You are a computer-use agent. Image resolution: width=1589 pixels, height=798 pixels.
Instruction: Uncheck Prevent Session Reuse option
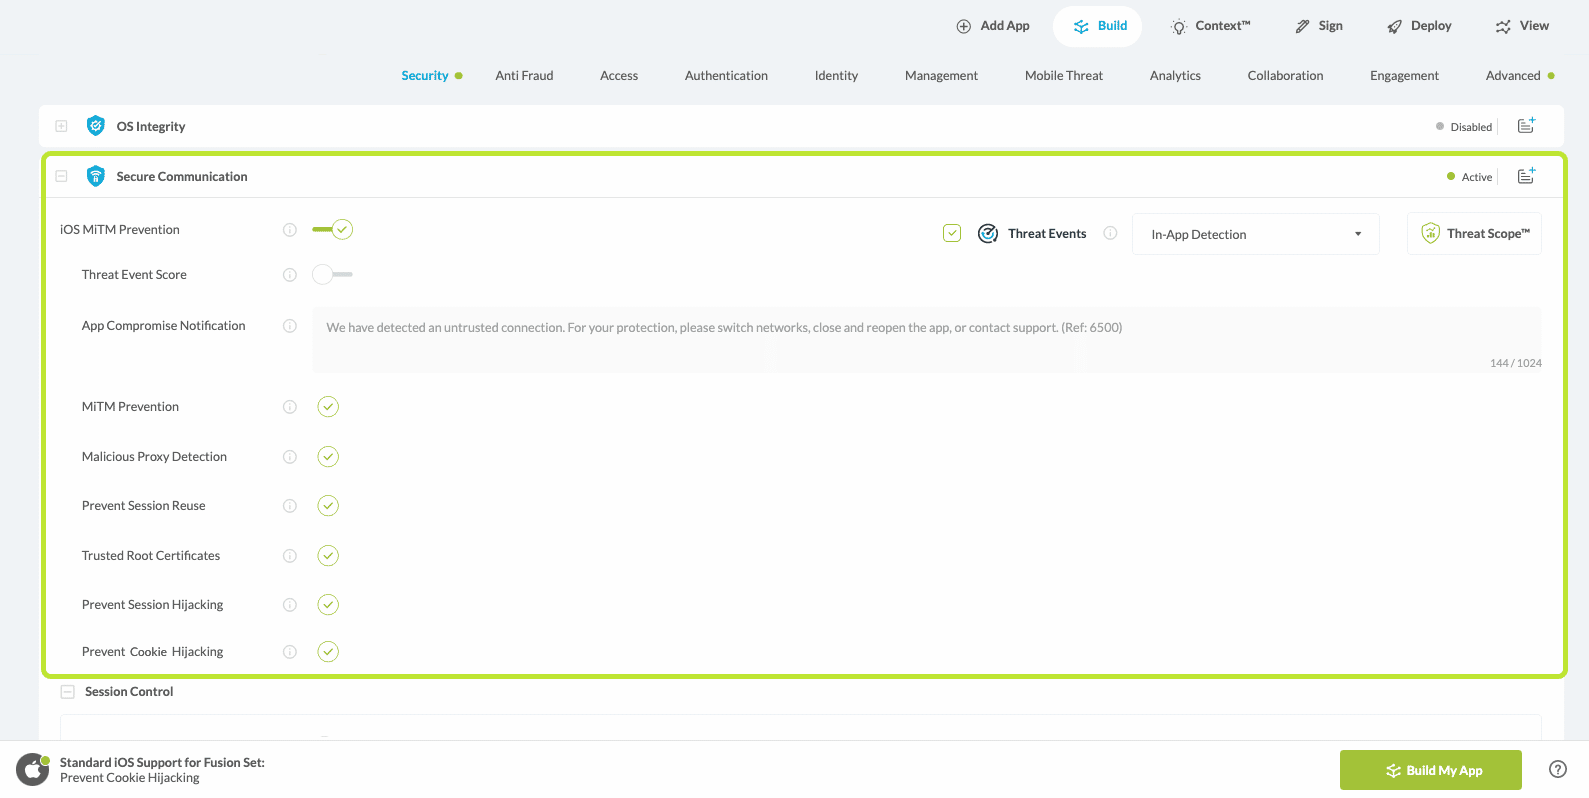coord(328,506)
